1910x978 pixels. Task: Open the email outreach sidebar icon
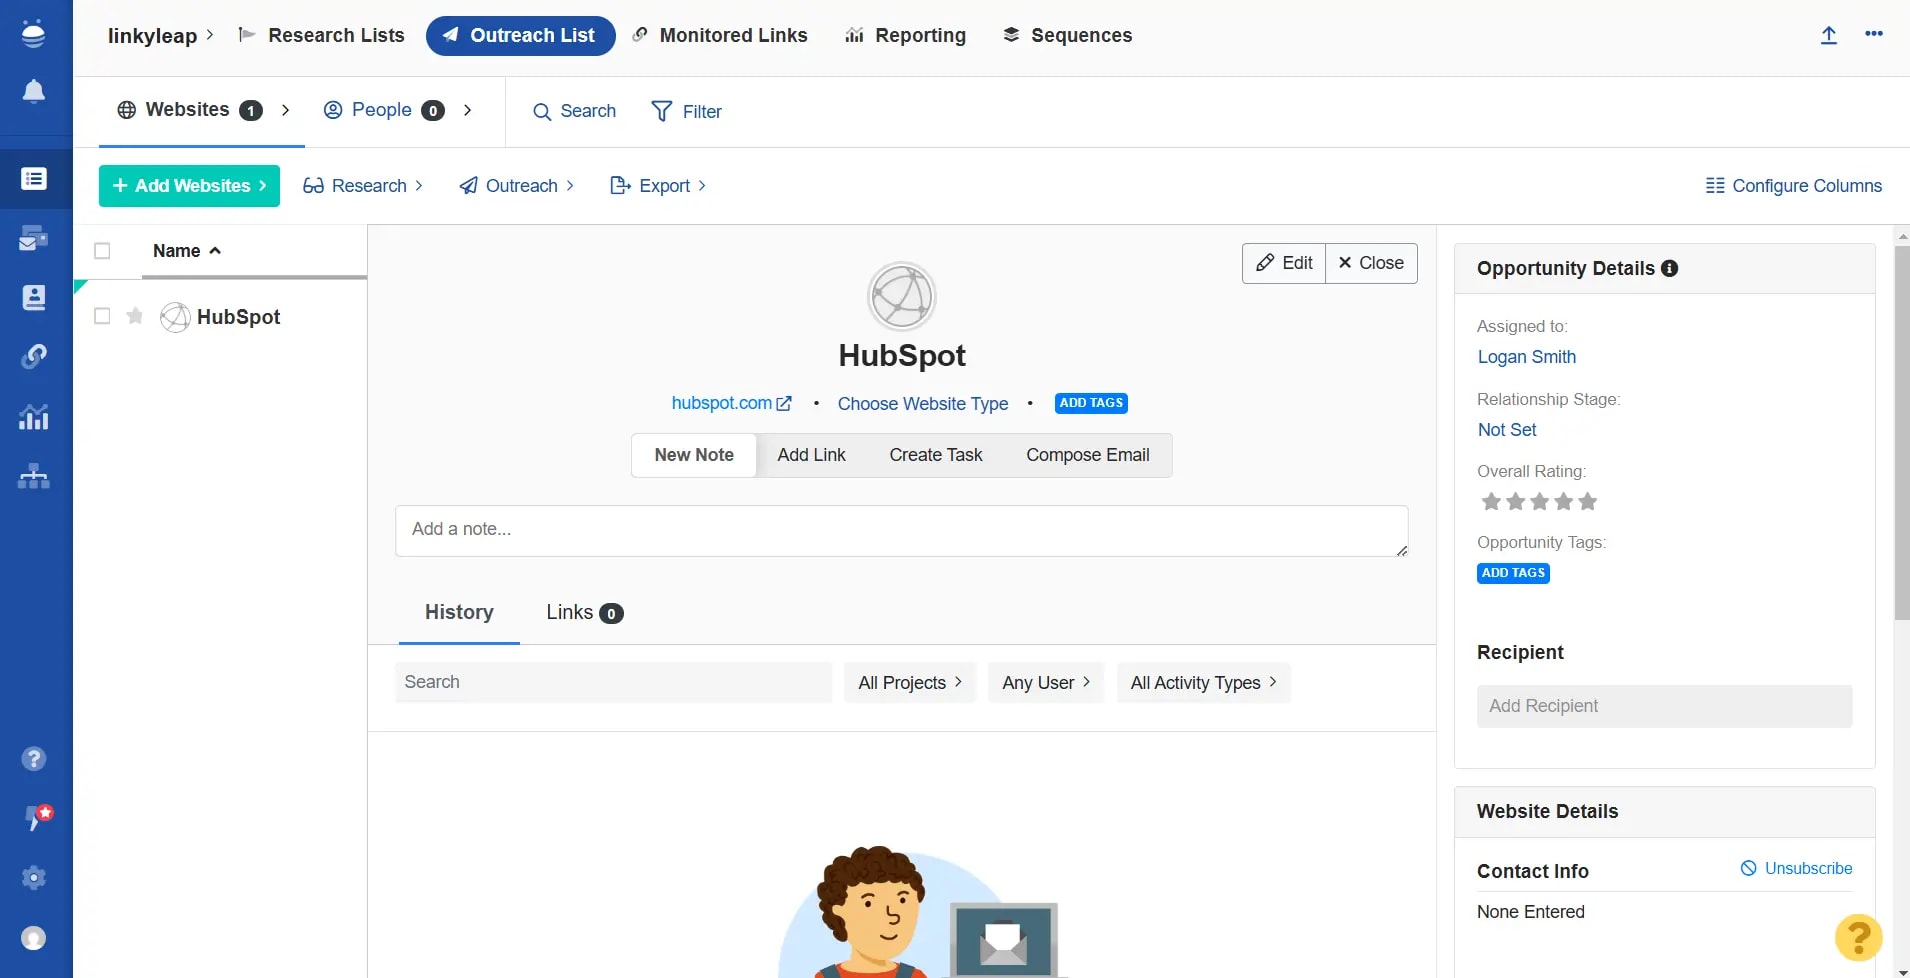click(x=33, y=238)
